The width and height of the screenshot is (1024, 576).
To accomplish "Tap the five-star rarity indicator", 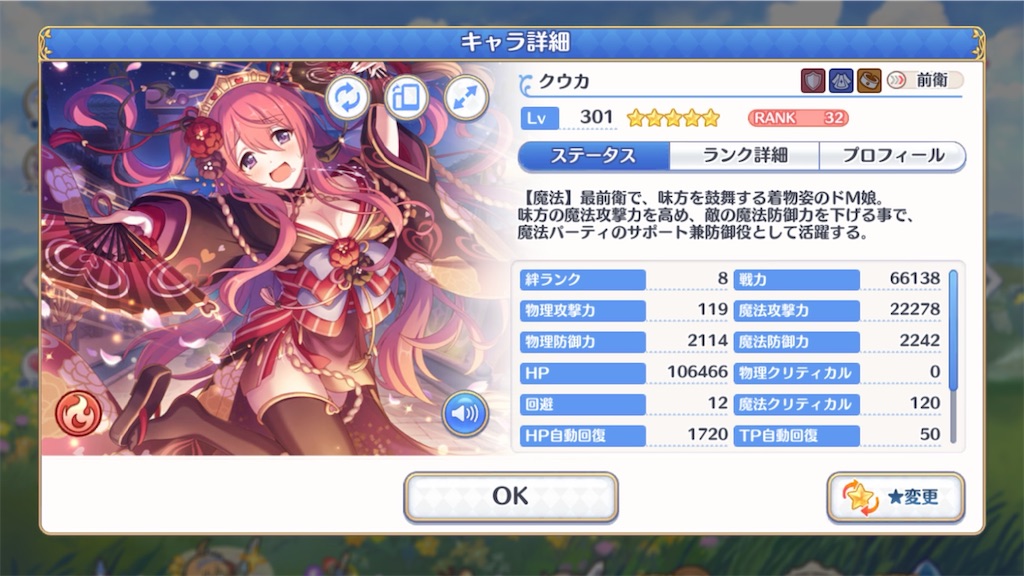I will tap(673, 118).
